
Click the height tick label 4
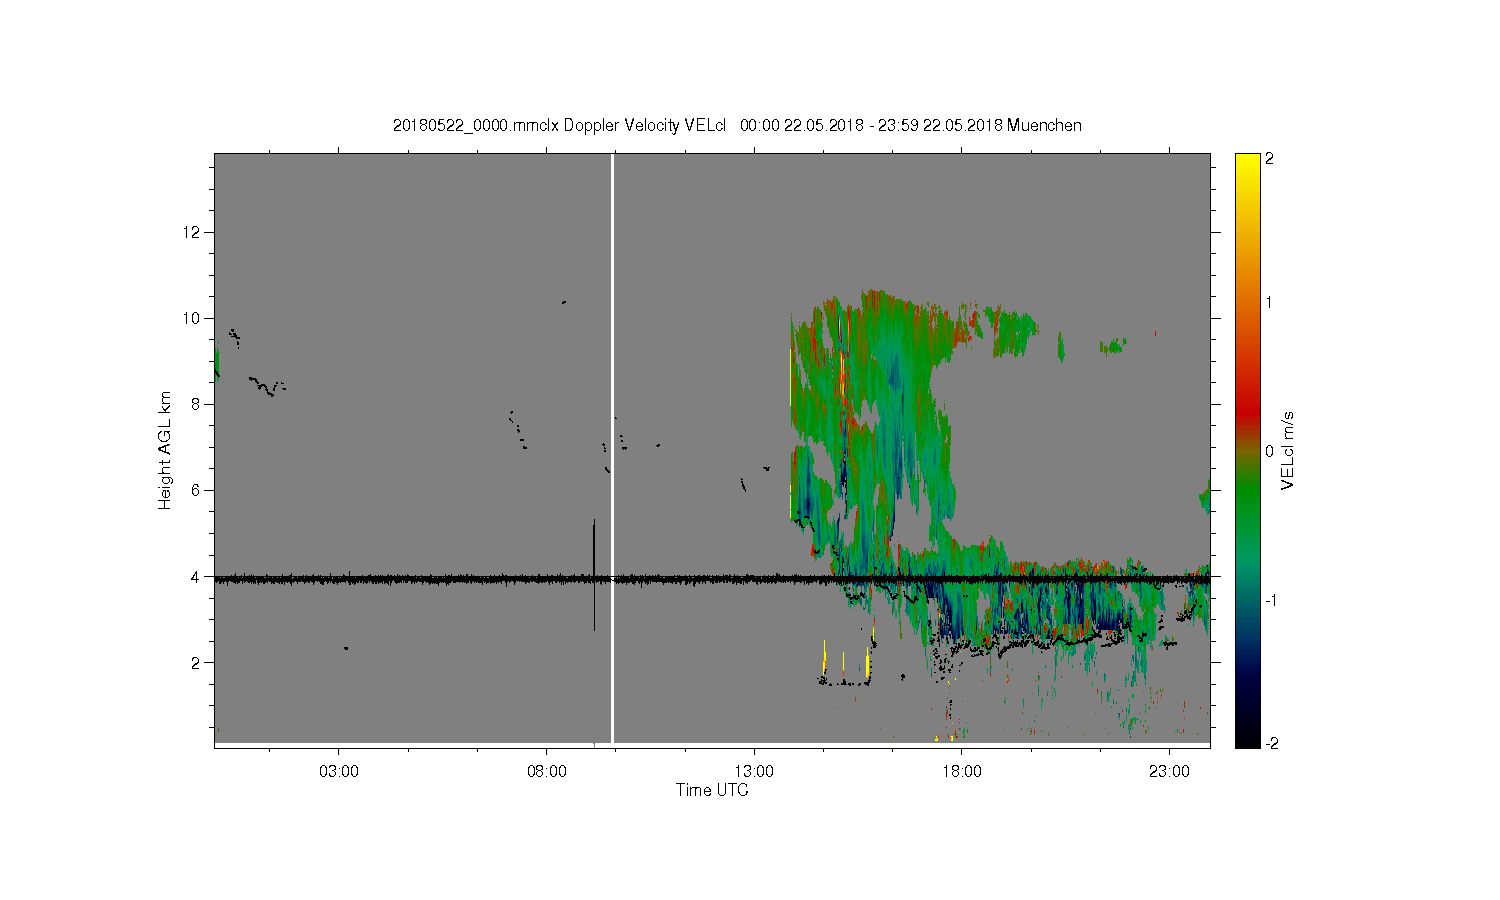click(198, 576)
